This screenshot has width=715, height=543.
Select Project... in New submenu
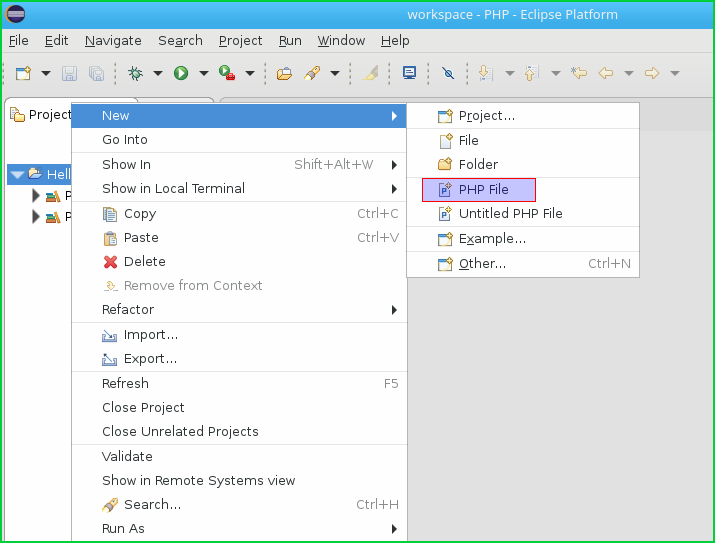[x=523, y=116]
